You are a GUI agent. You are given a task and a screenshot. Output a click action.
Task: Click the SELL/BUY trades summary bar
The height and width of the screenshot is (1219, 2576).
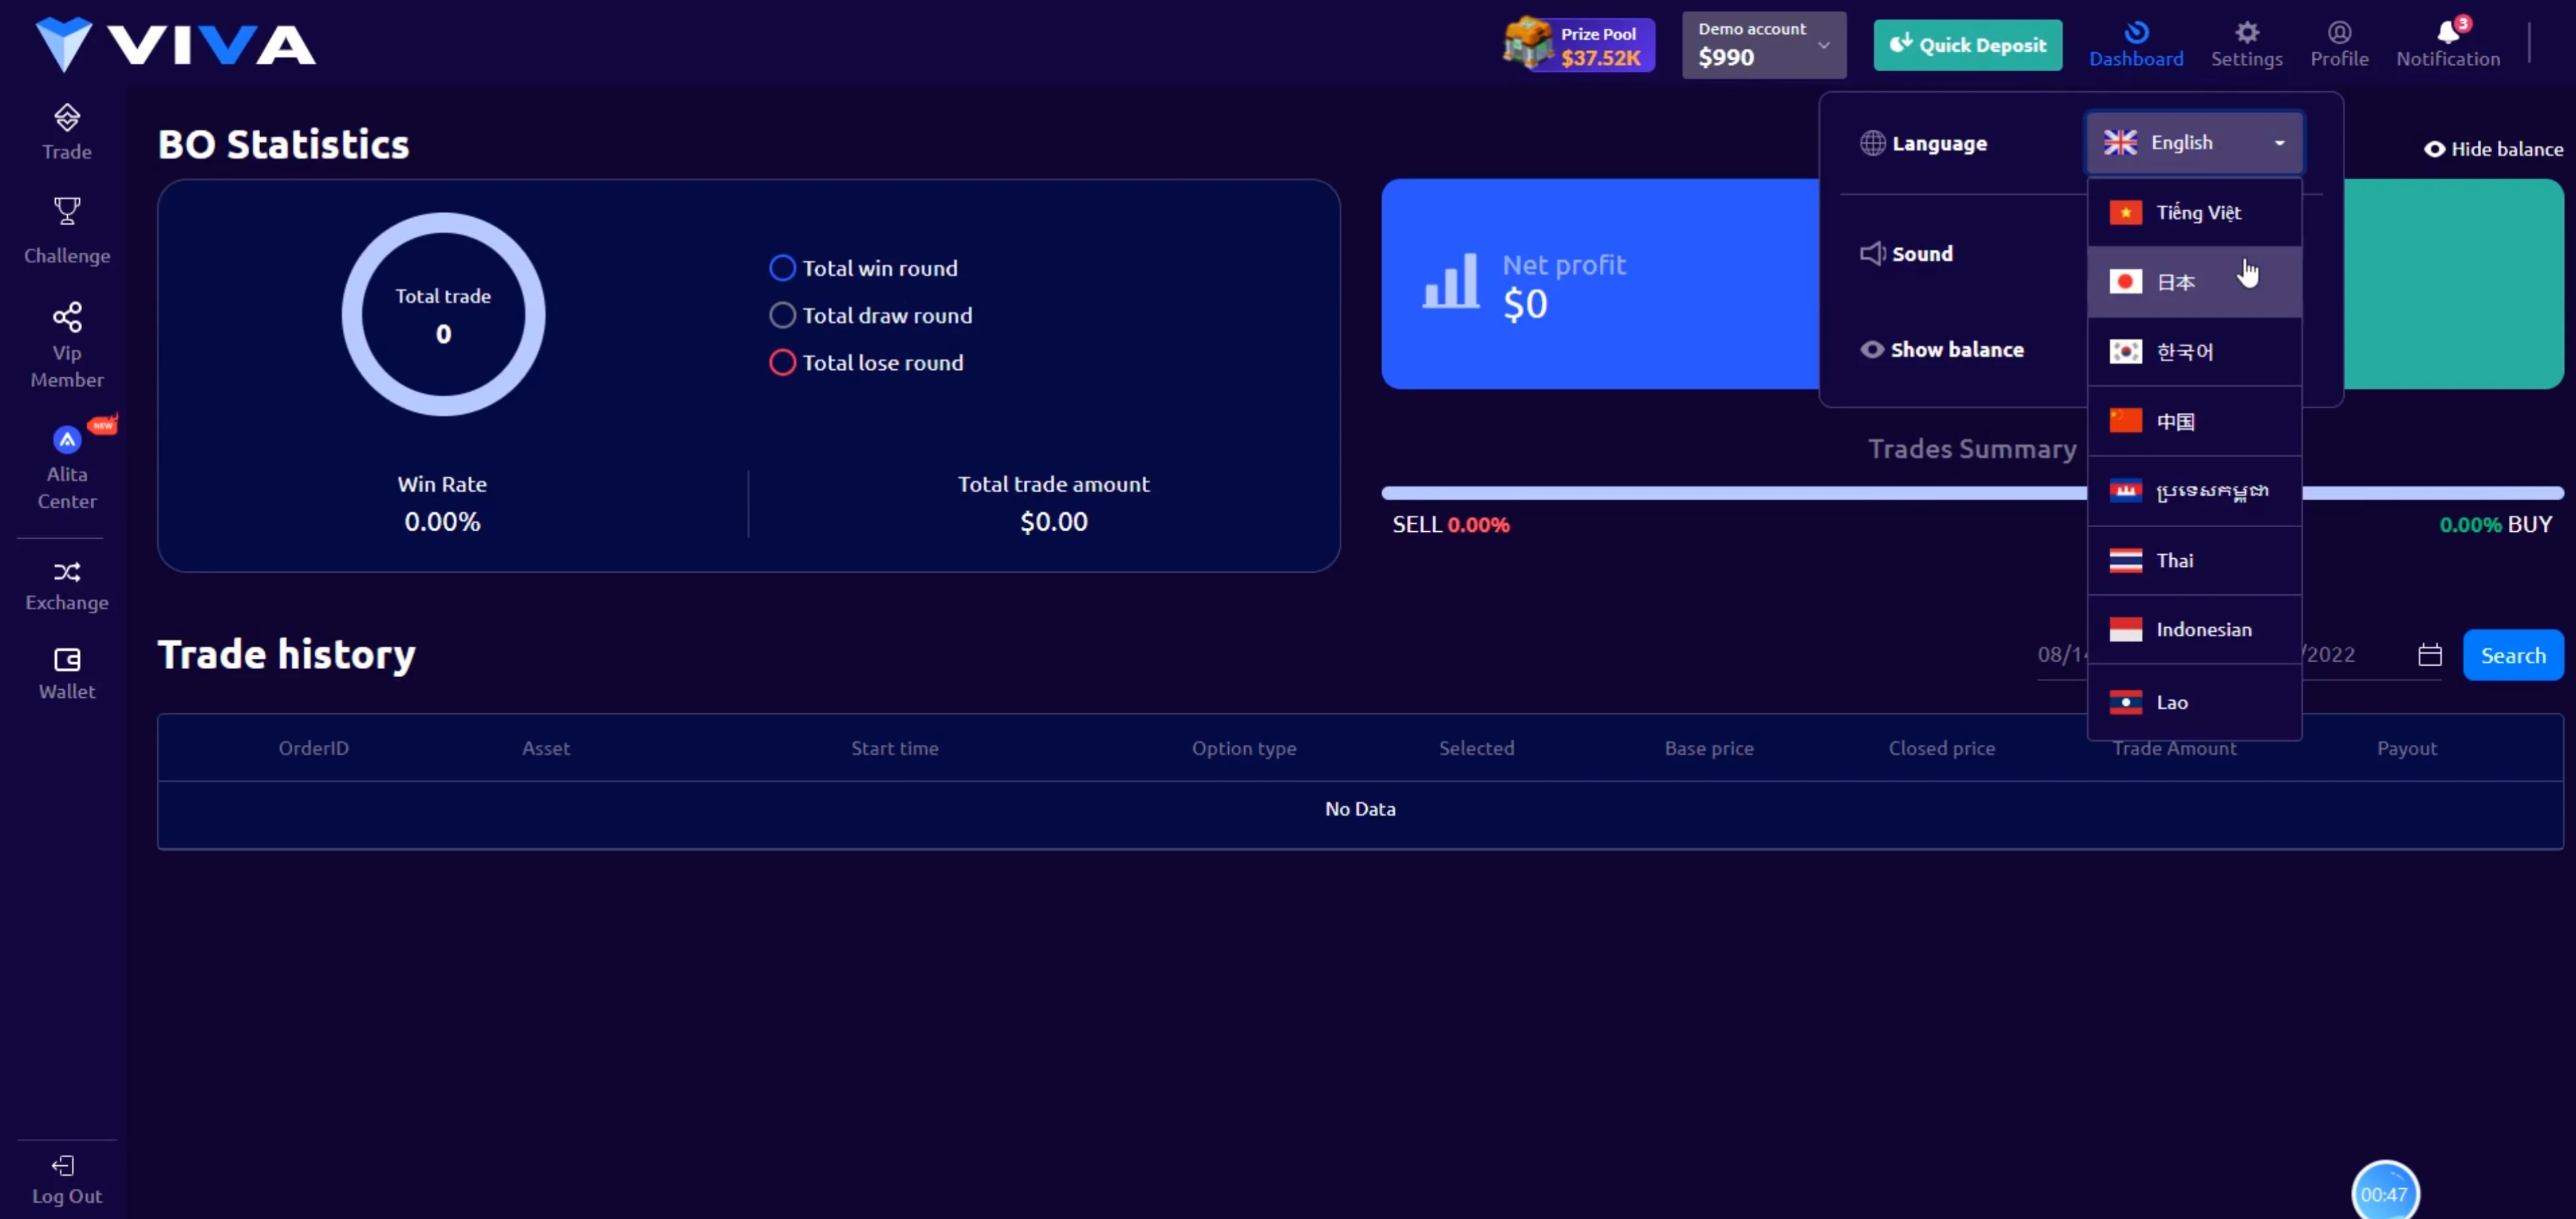[x=1730, y=493]
